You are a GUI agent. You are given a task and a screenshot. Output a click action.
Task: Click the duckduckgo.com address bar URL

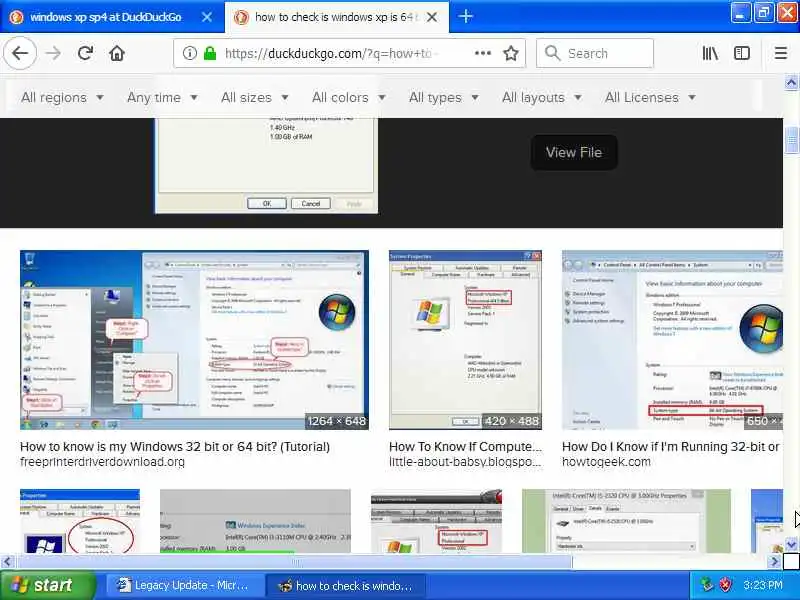pos(332,53)
